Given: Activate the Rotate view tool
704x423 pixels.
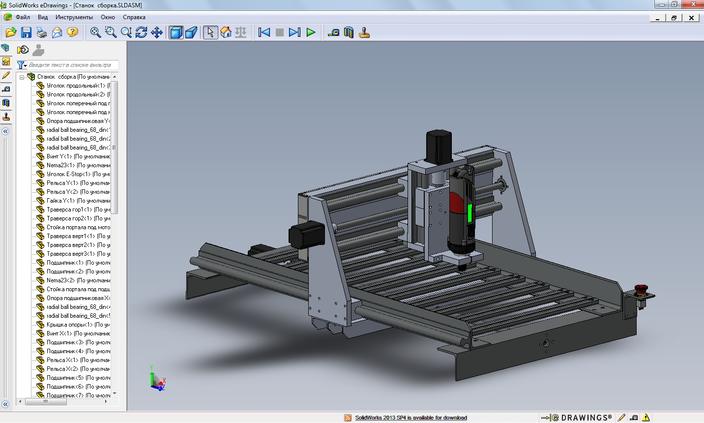Looking at the screenshot, I should 141,32.
